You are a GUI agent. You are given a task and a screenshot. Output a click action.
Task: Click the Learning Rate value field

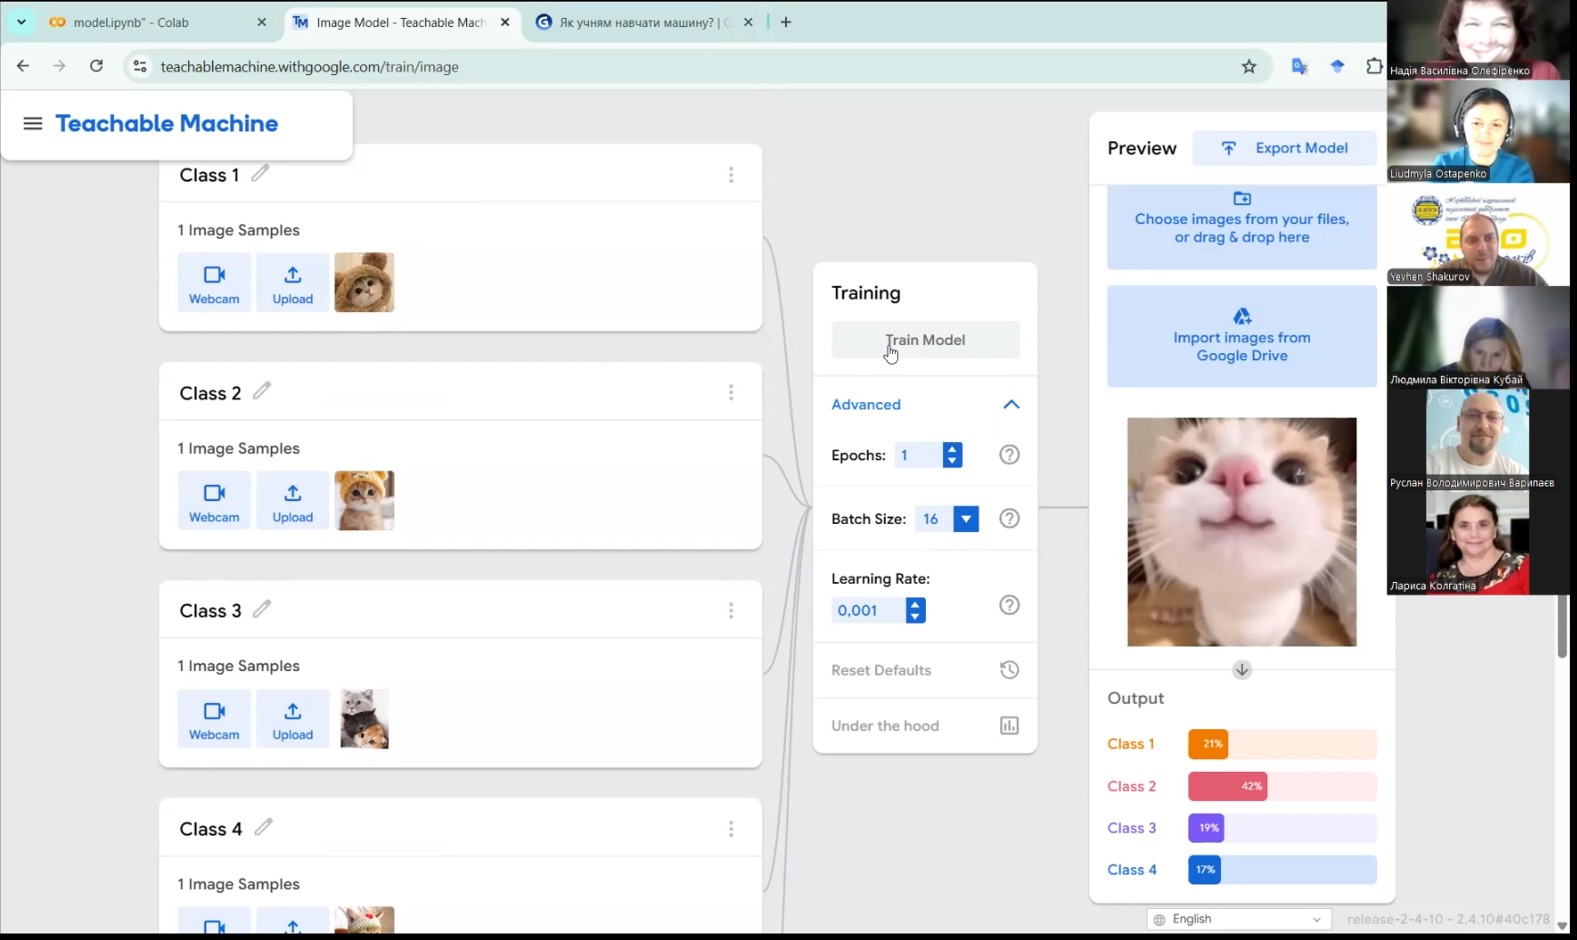coord(868,610)
